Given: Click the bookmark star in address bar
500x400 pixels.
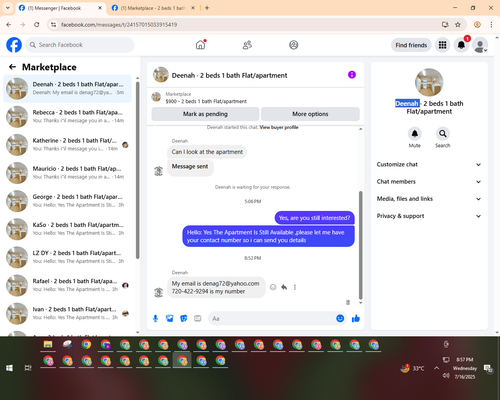Looking at the screenshot, I should click(x=458, y=24).
